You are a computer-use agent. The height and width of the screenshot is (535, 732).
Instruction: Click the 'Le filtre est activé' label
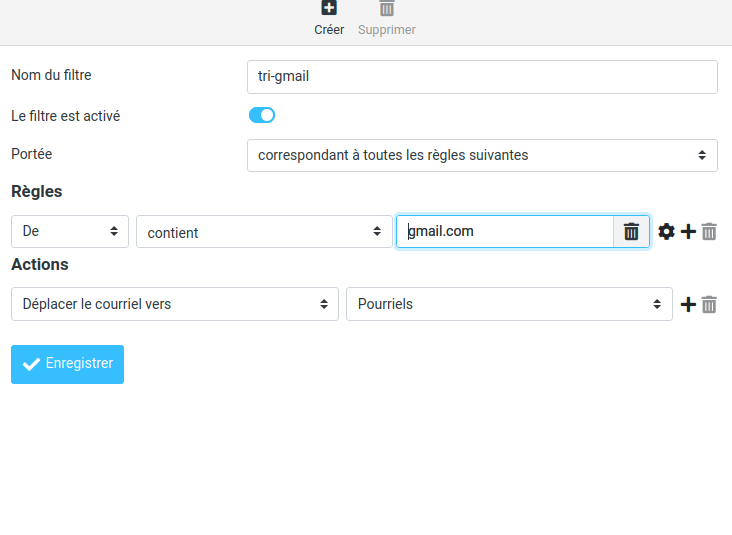click(x=65, y=116)
